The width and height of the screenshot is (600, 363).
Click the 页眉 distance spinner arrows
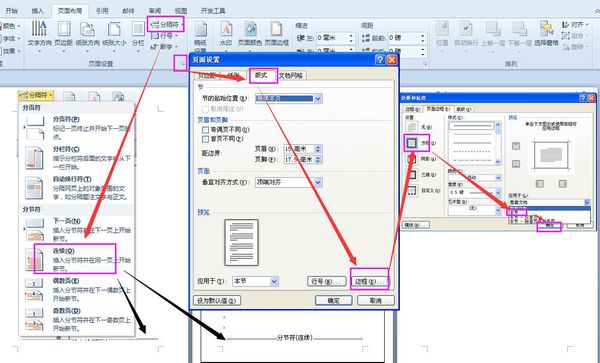(x=318, y=149)
